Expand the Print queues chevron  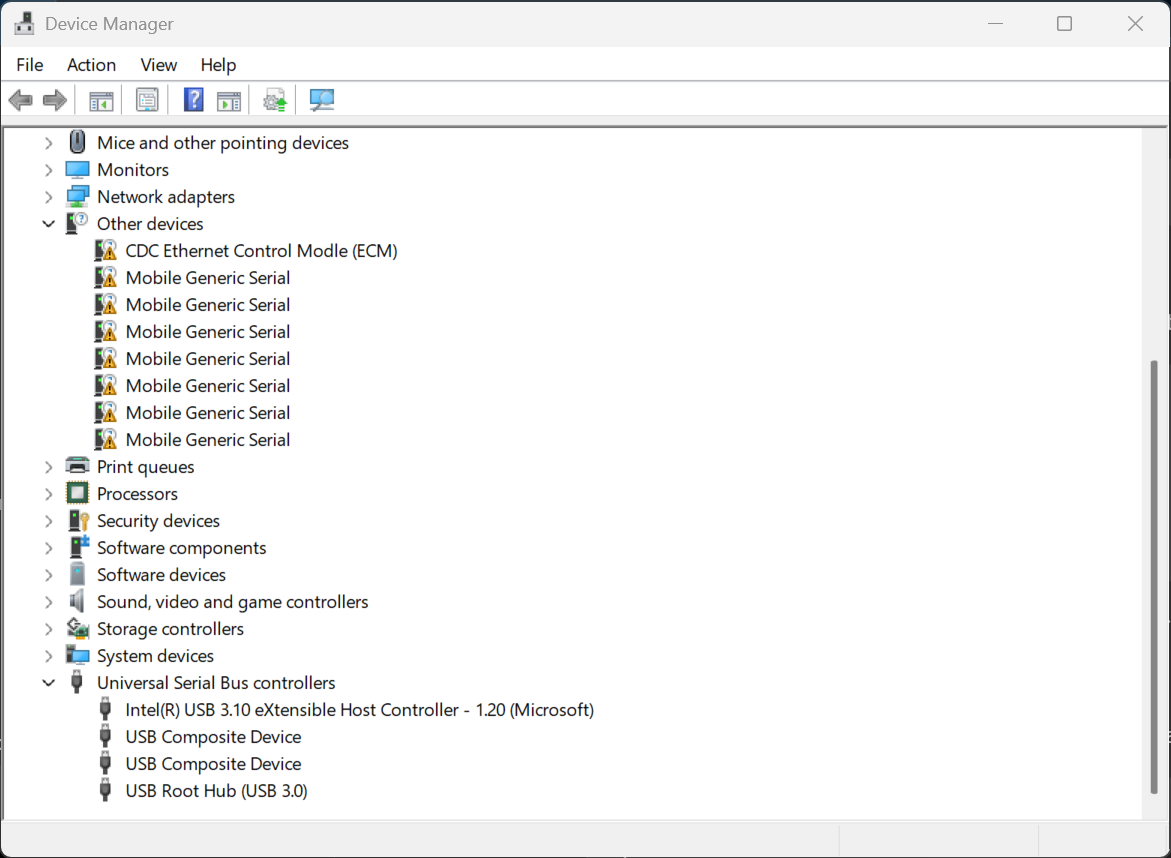coord(49,467)
